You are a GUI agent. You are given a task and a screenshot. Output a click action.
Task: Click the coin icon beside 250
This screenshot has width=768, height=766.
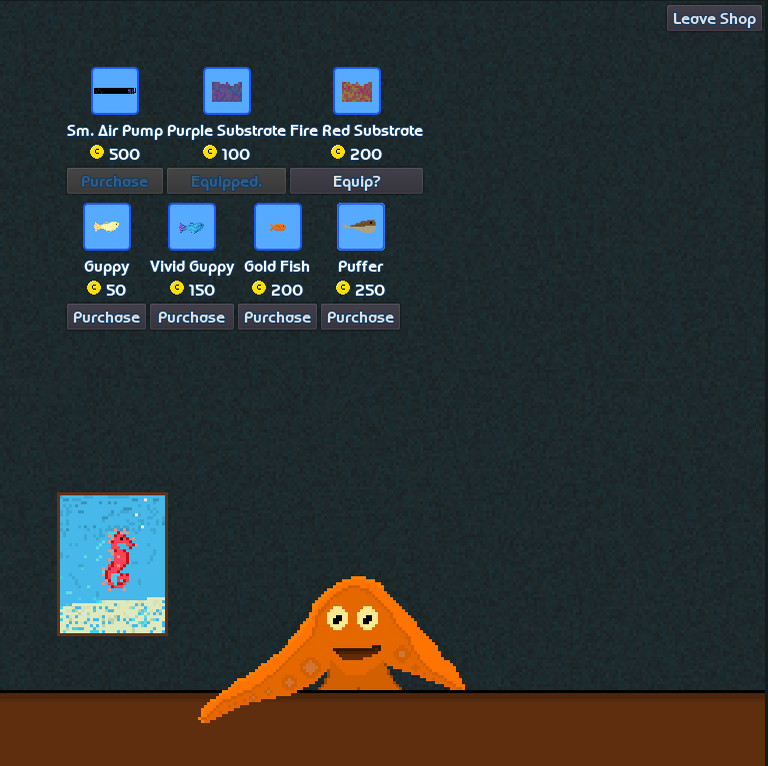(x=343, y=288)
